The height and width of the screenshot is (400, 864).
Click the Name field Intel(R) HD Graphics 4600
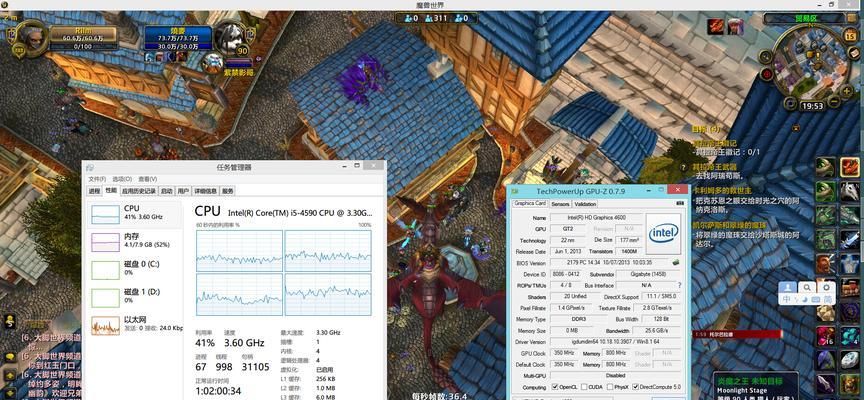click(596, 218)
